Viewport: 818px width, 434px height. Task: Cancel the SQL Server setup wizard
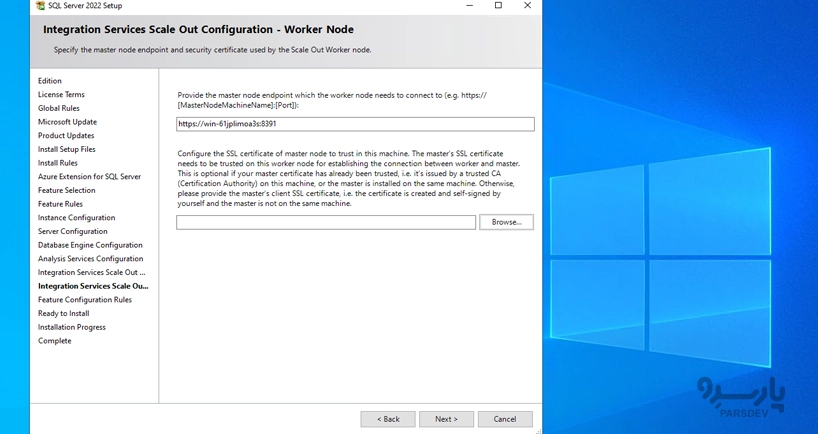point(505,419)
